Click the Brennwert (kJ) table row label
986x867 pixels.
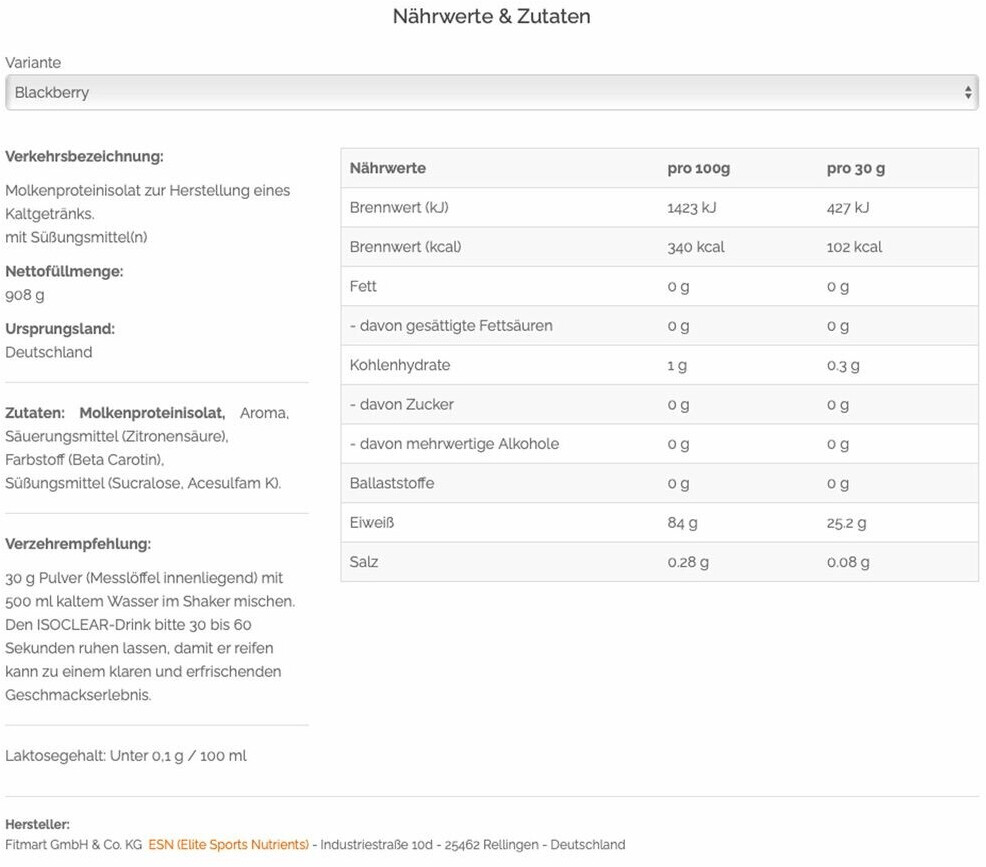click(x=399, y=208)
